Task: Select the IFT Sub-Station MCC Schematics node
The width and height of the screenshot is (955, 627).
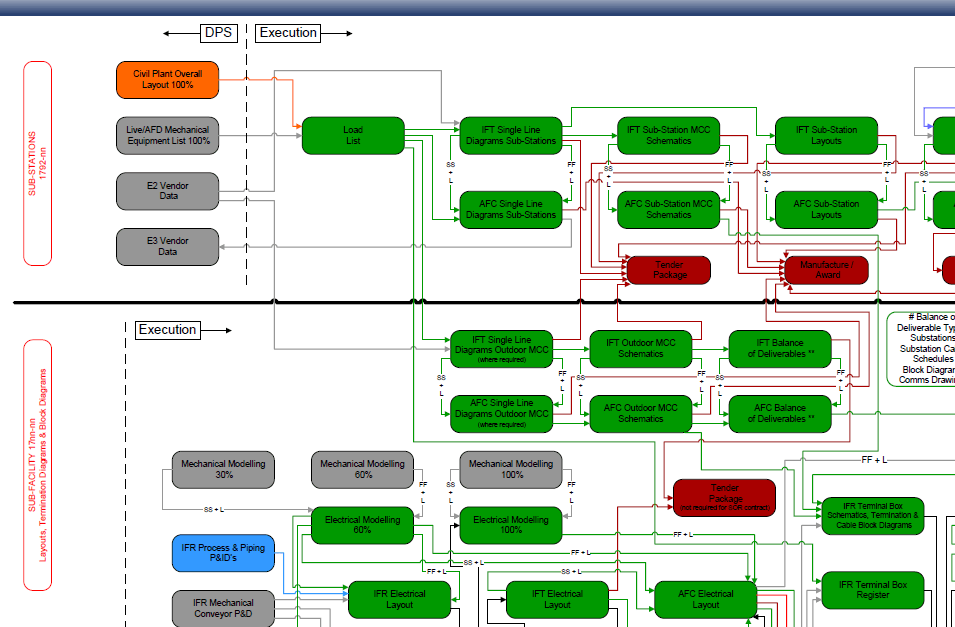Action: click(x=668, y=136)
